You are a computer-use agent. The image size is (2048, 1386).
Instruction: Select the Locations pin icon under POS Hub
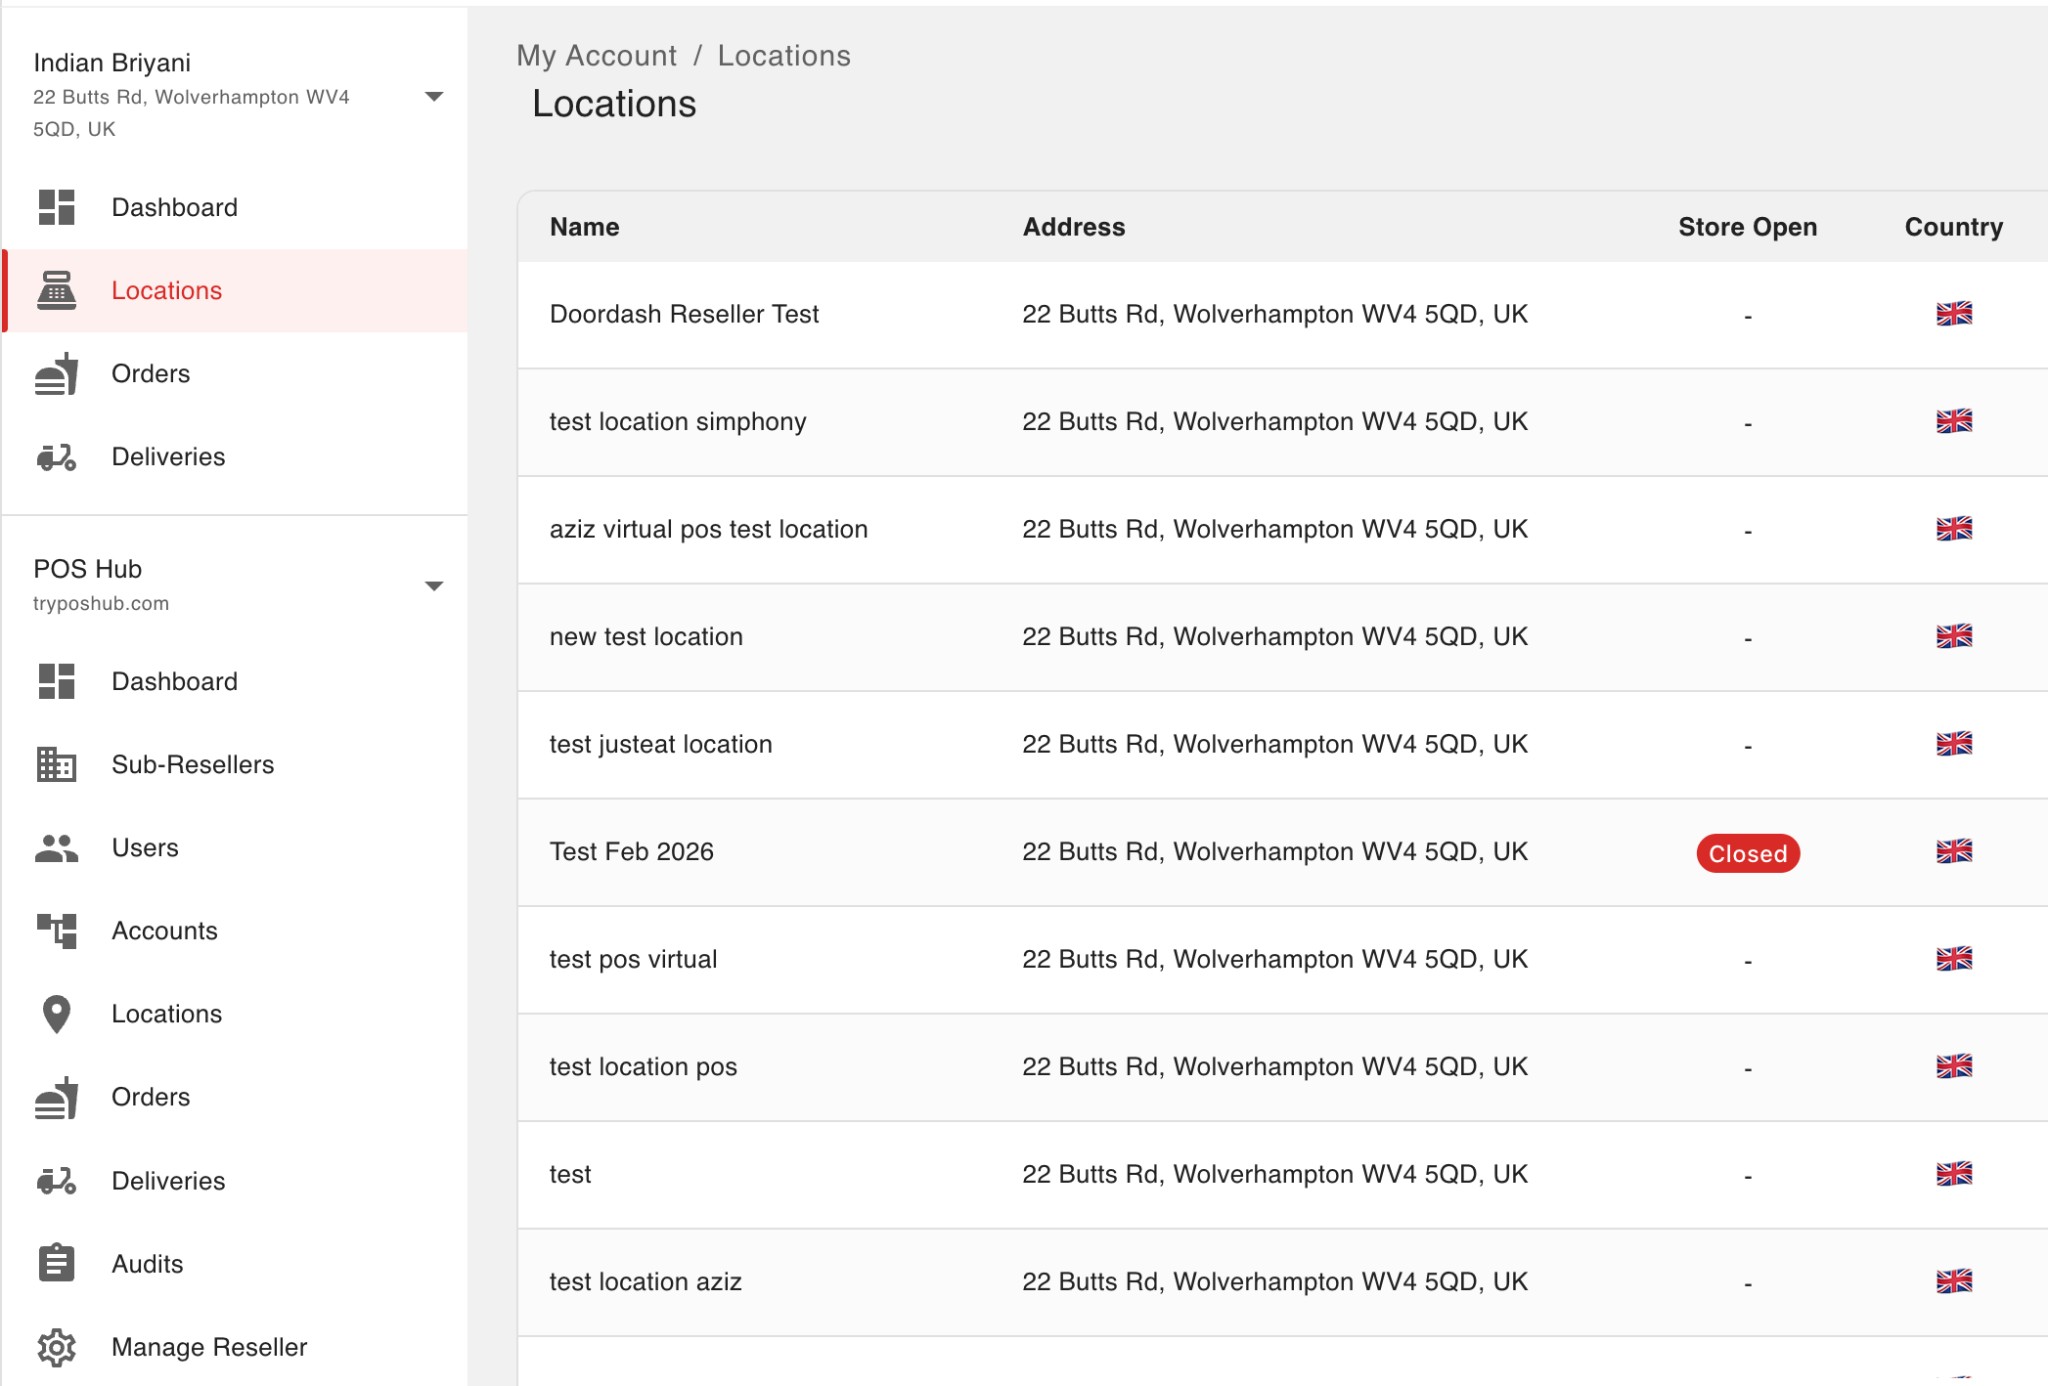click(56, 1013)
